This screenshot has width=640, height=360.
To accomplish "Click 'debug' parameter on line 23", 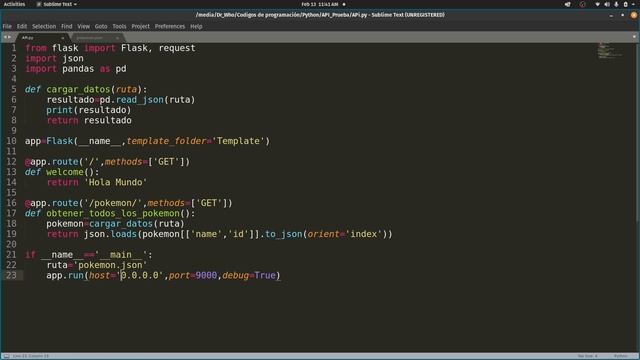I will 236,276.
